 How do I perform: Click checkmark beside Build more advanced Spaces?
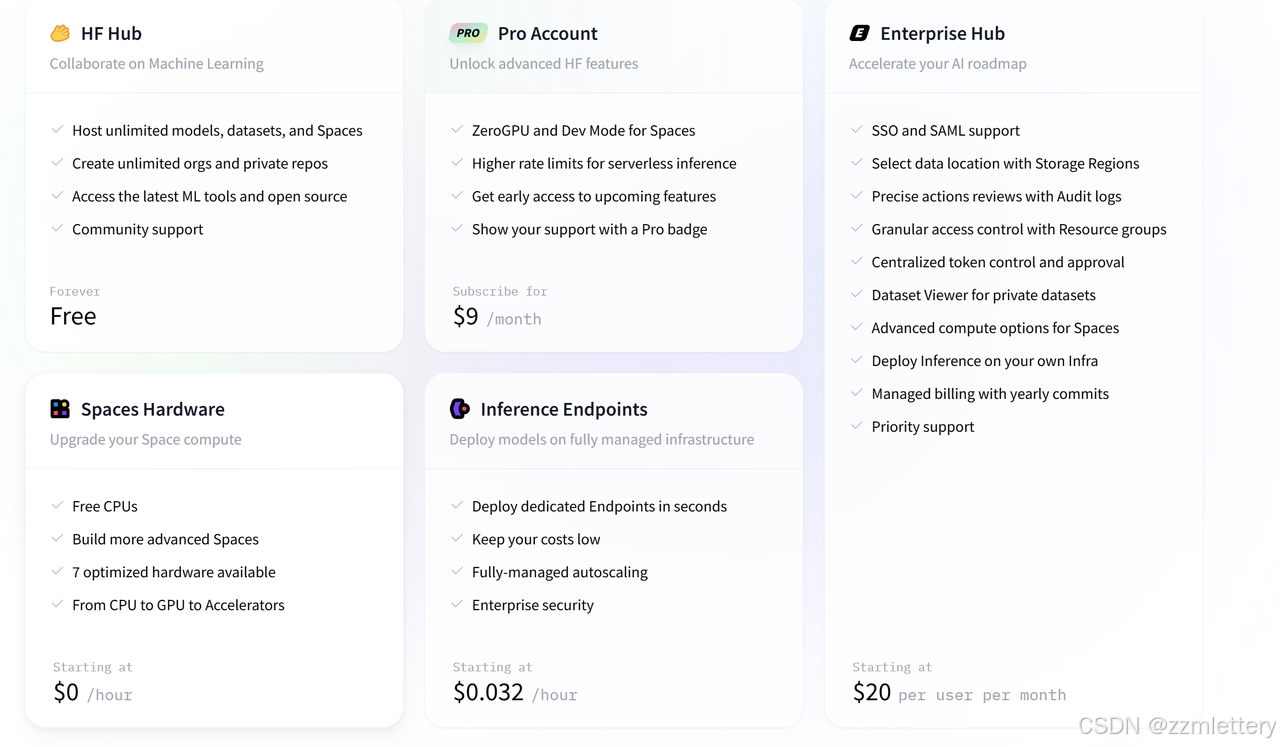tap(57, 539)
